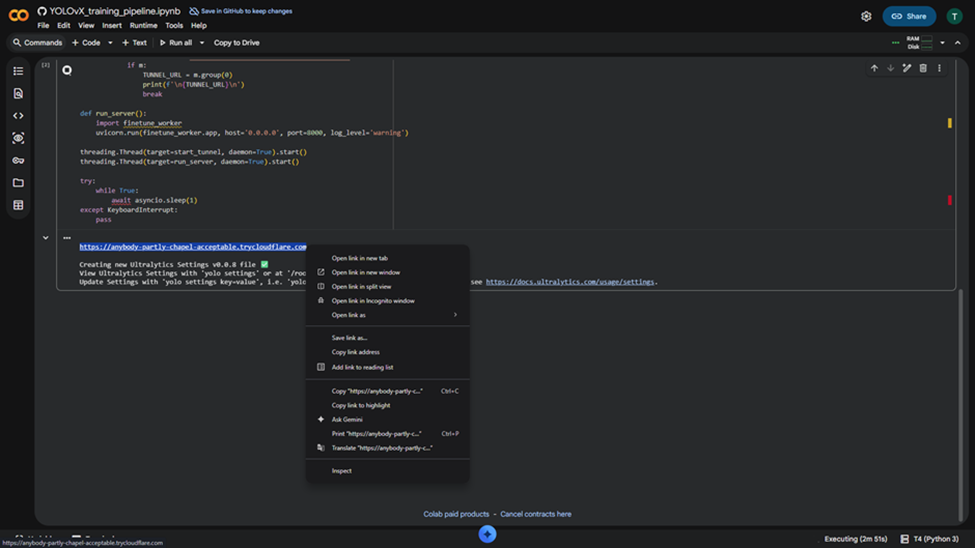Choose Open link in split view

pyautogui.click(x=387, y=287)
